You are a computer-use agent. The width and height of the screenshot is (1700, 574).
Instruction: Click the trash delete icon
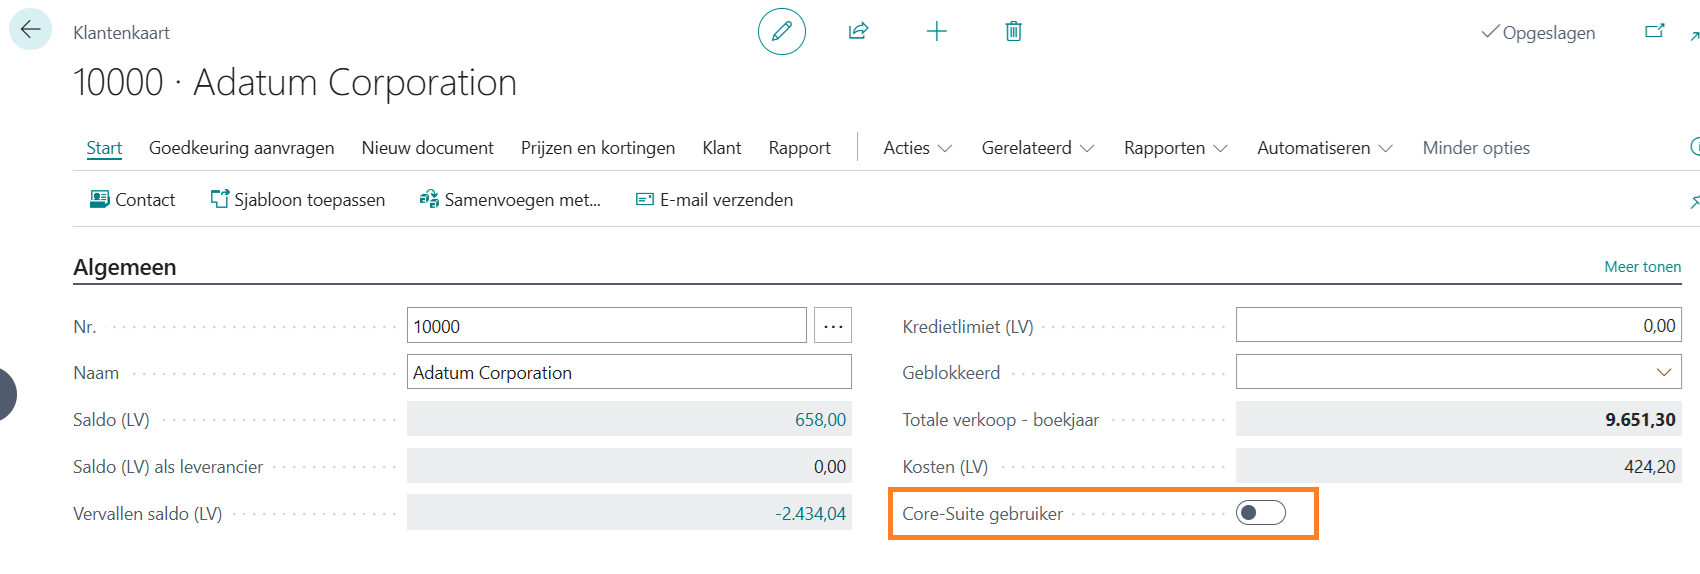point(1013,31)
